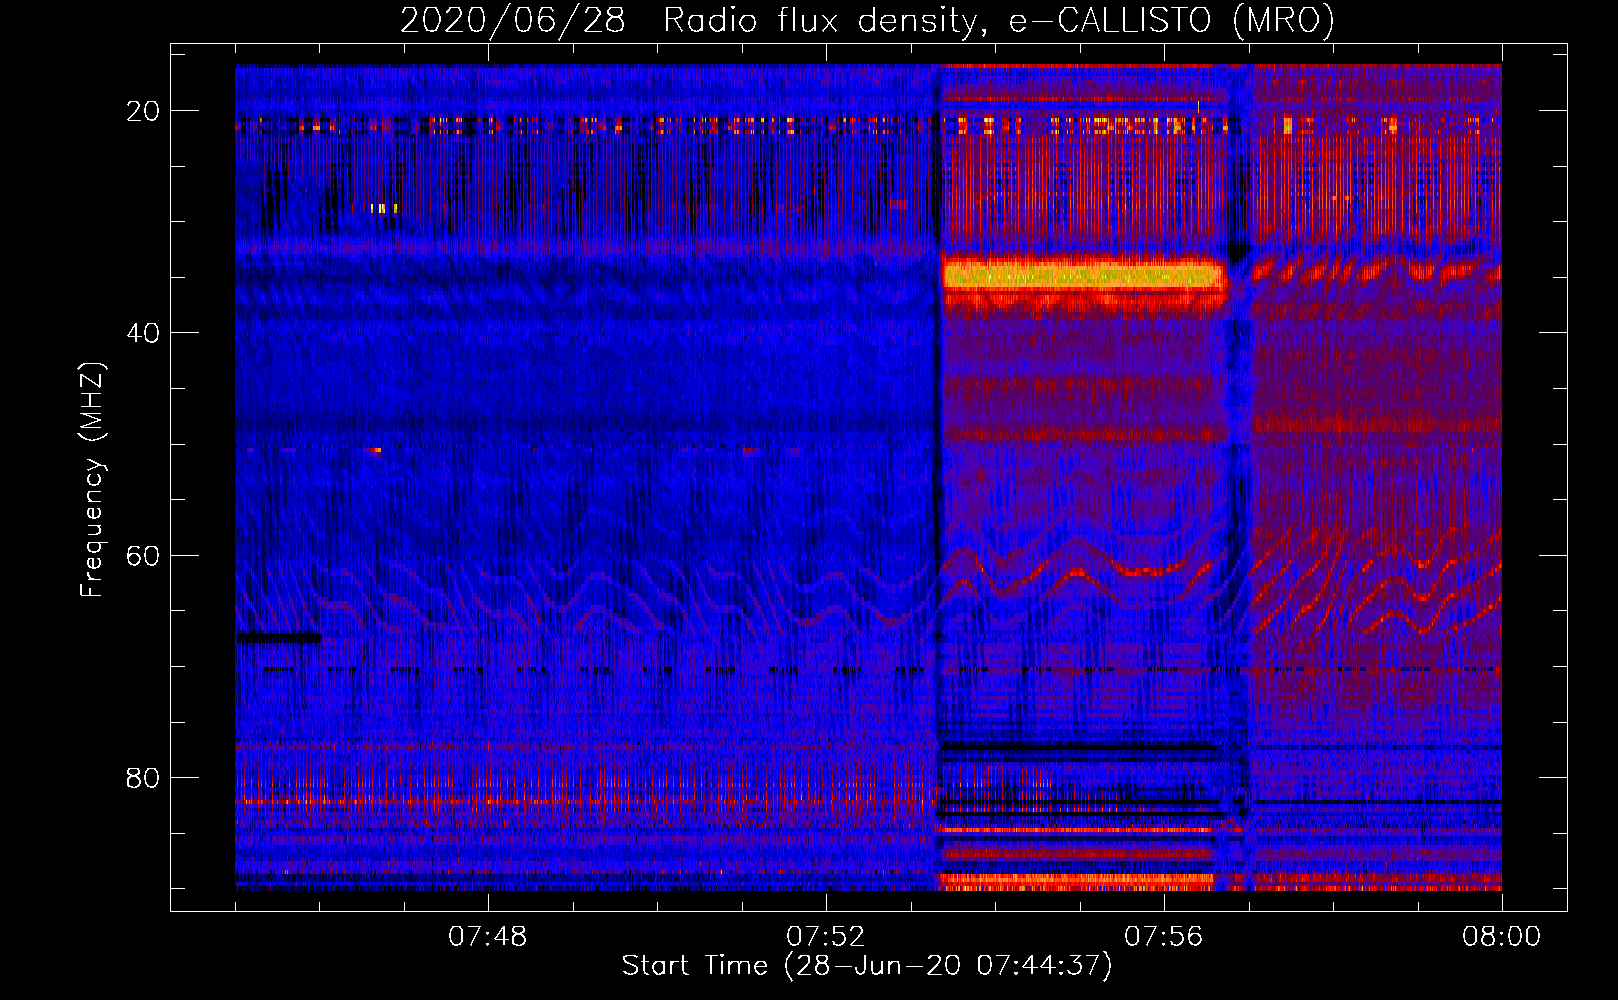This screenshot has height=1000, width=1618.
Task: Click the 07:52 time tick label
Action: [x=826, y=937]
